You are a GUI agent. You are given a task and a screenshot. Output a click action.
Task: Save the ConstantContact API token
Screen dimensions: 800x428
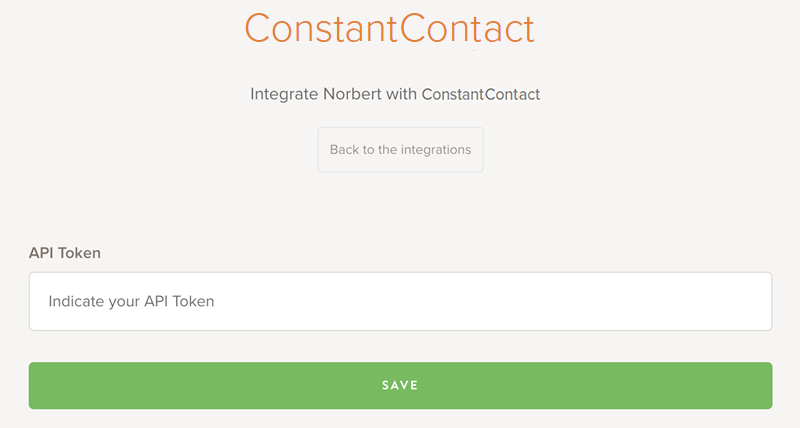point(400,385)
